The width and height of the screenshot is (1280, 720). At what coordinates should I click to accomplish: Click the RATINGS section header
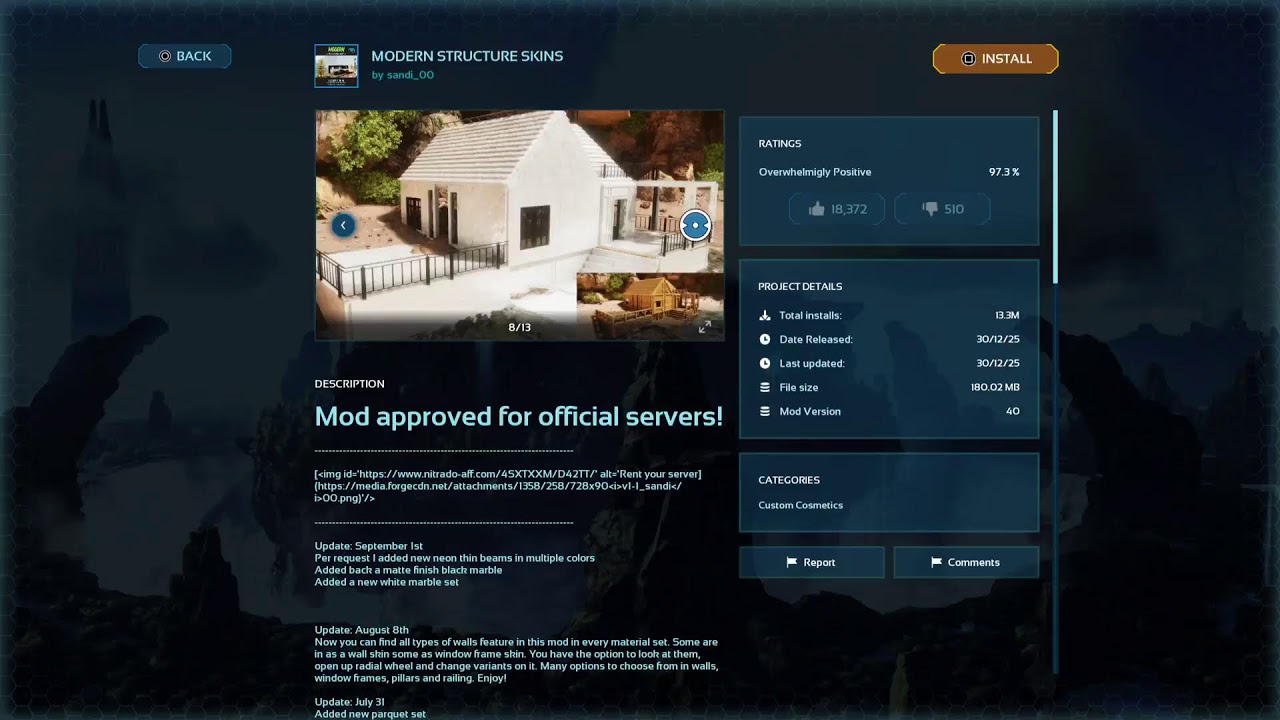(x=780, y=144)
